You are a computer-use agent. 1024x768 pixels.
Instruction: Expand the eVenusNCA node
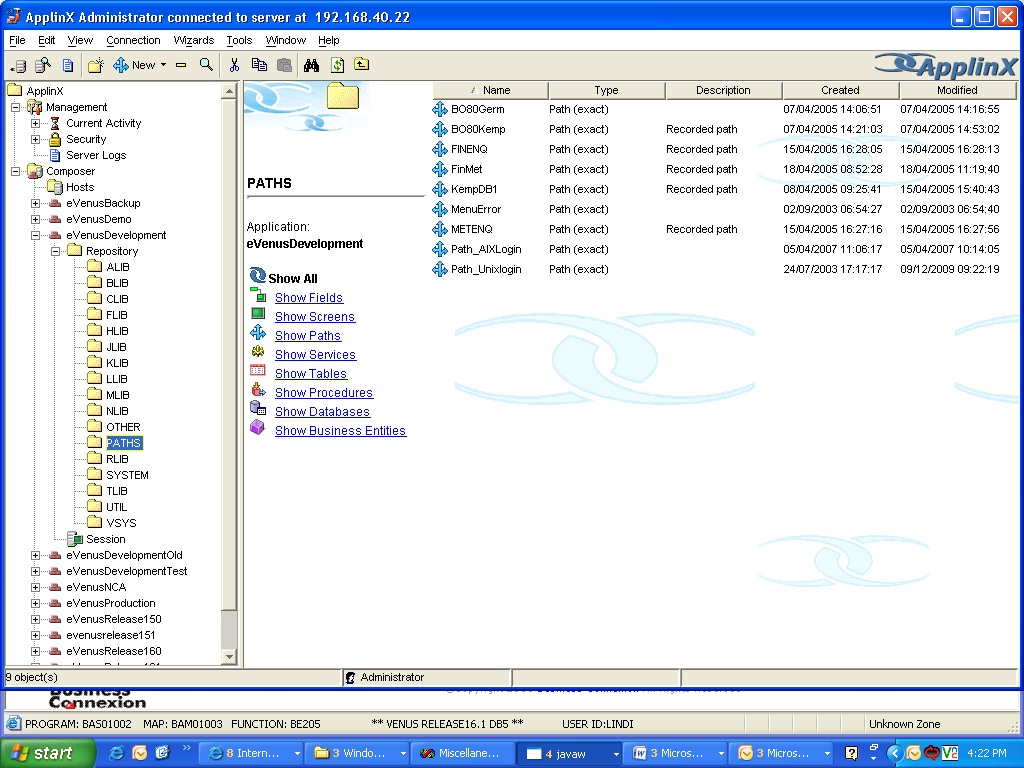[x=35, y=587]
